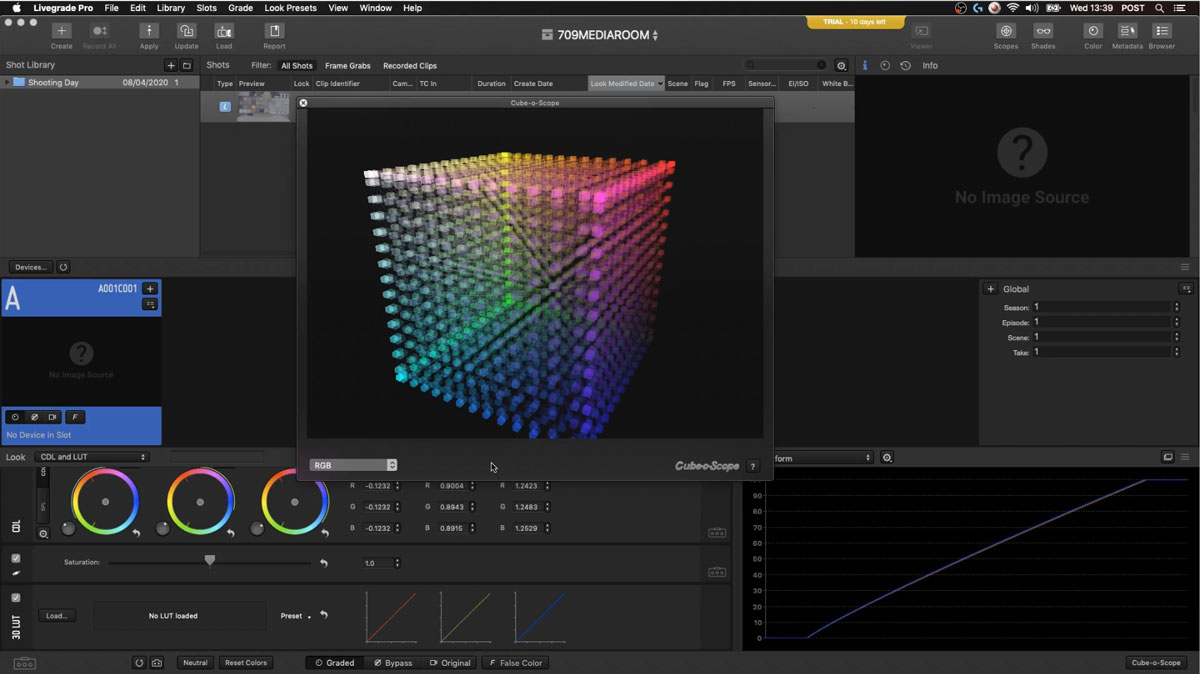The width and height of the screenshot is (1200, 674).
Task: Click the Update toolbar icon
Action: [x=186, y=32]
